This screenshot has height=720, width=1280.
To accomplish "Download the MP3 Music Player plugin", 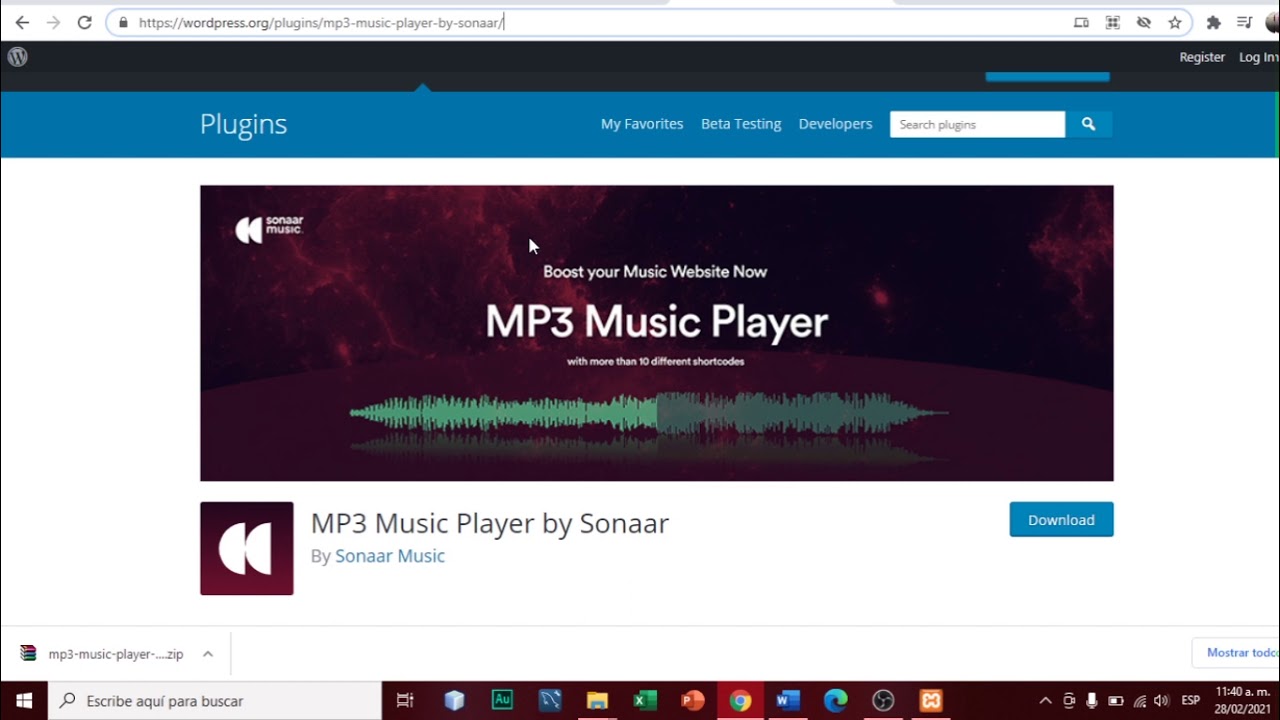I will [x=1061, y=519].
